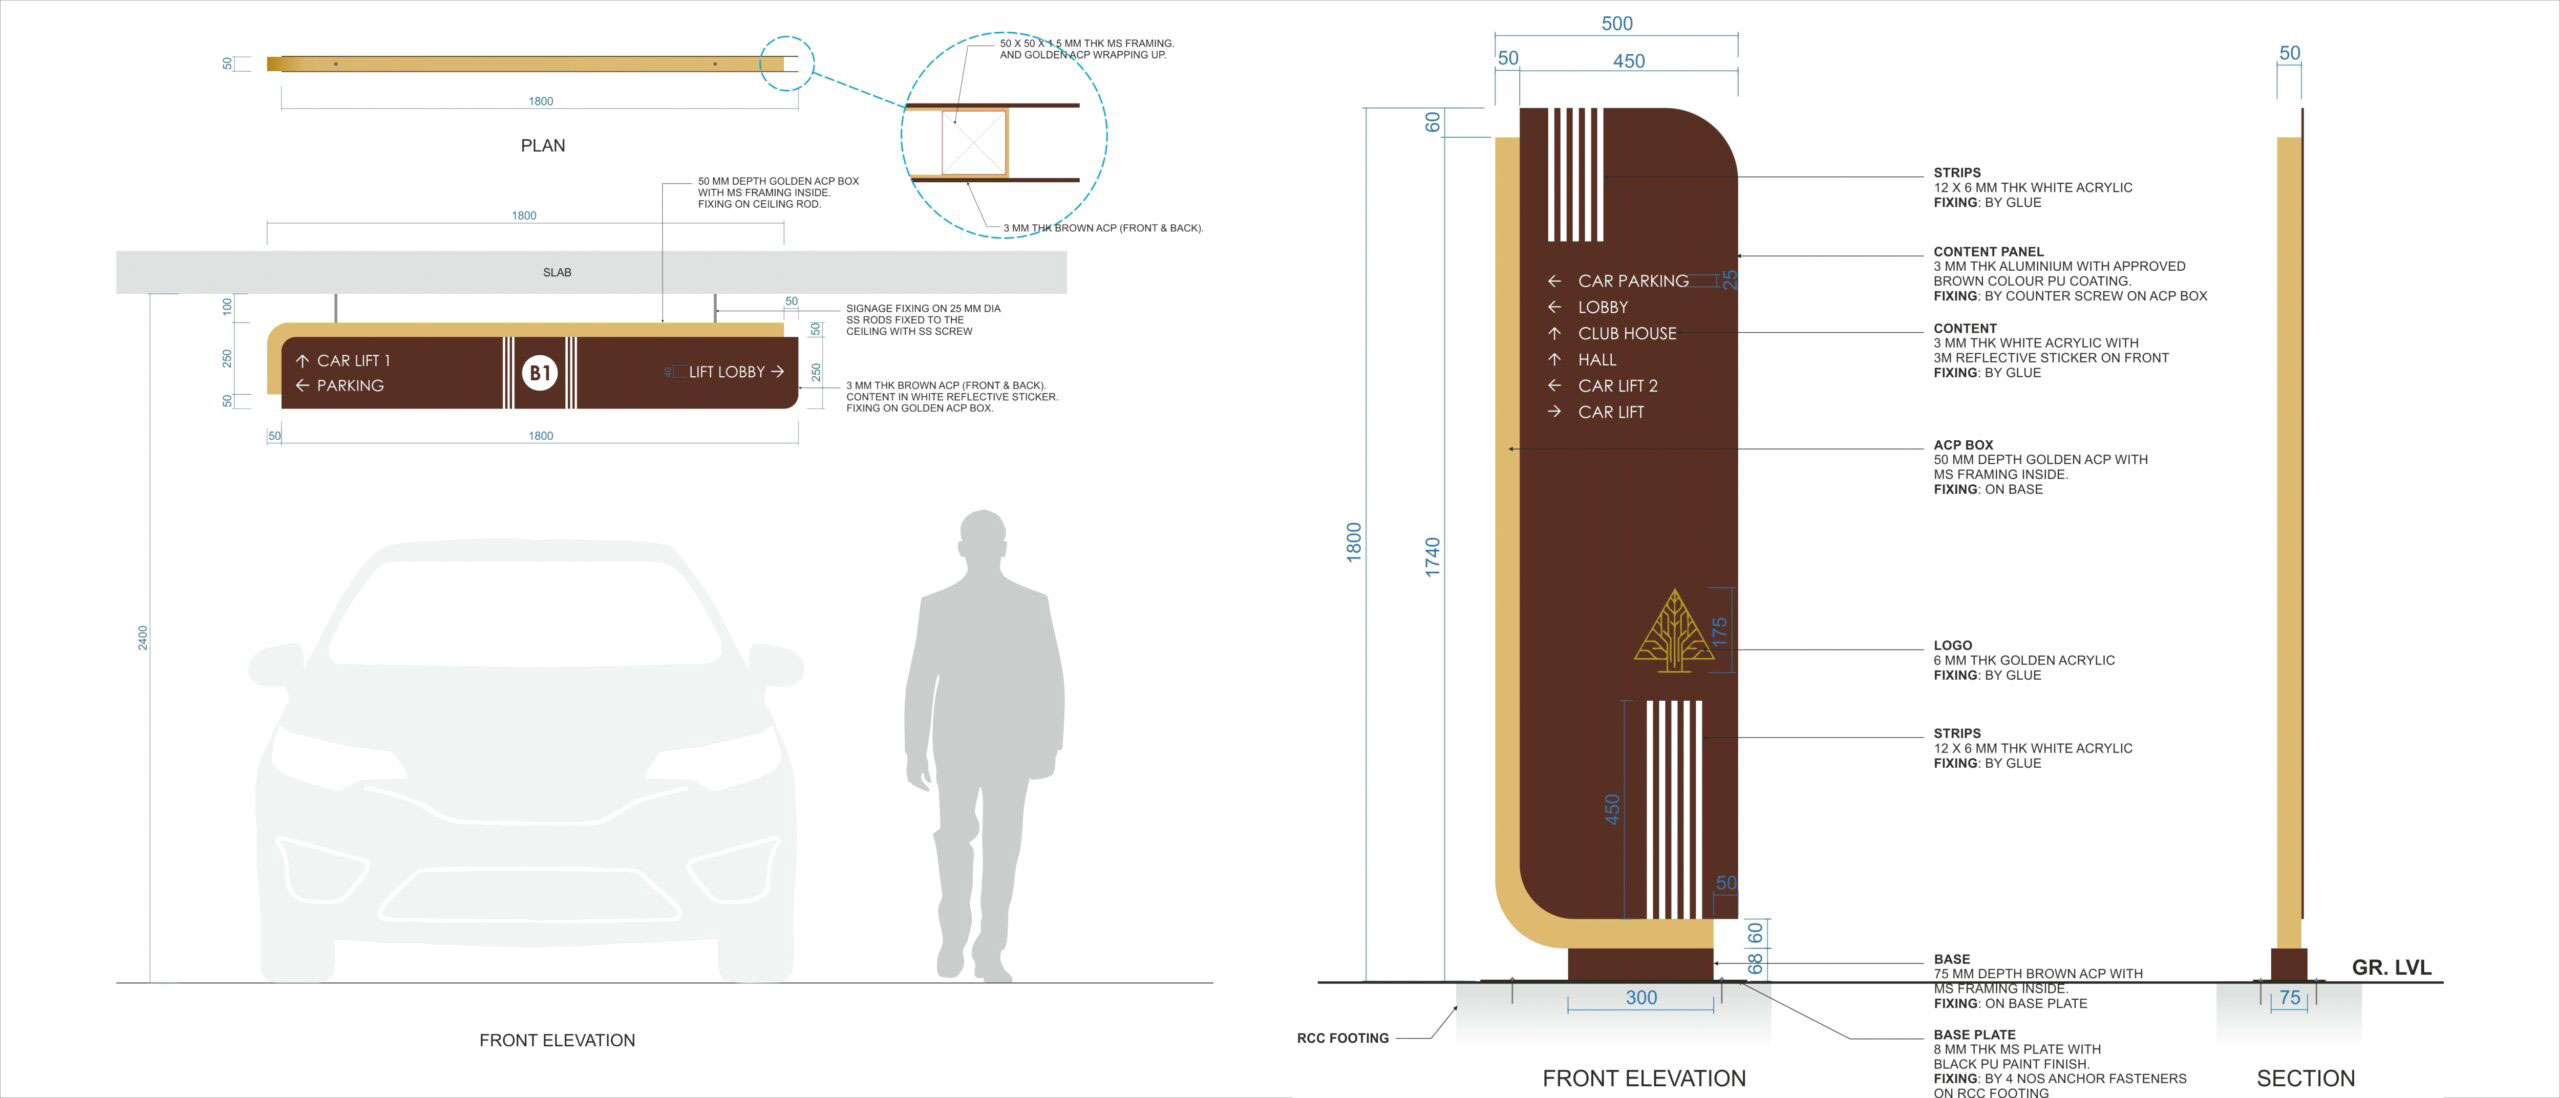Click the left arrow beside CAR LIFT 2
2560x1098 pixels.
click(1554, 386)
